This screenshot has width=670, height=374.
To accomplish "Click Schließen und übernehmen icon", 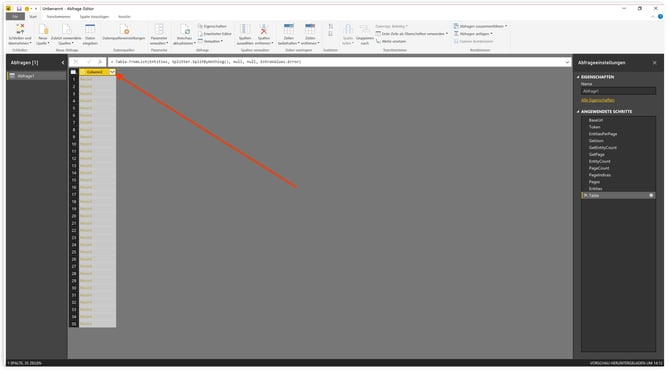I will 20,29.
